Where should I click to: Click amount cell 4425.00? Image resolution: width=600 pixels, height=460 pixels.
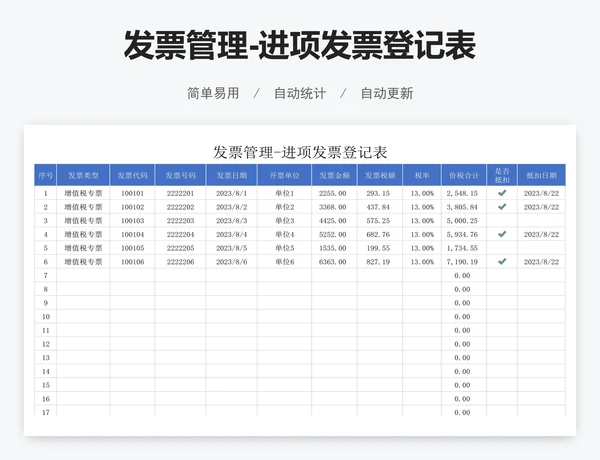(333, 221)
